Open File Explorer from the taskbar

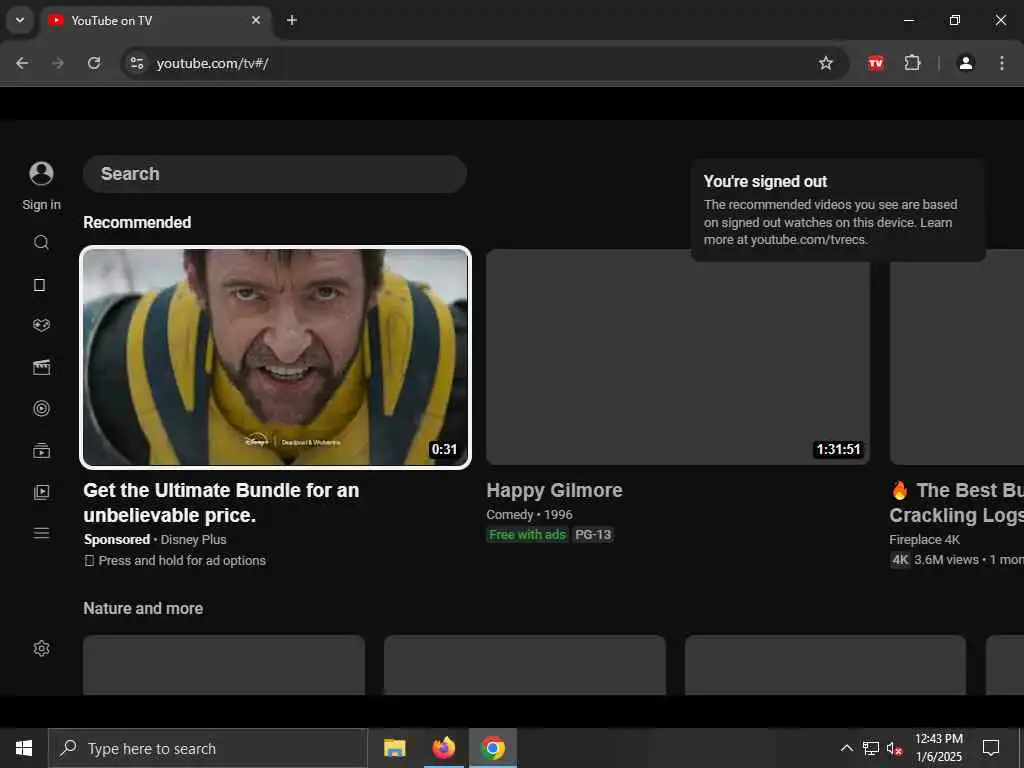pos(394,748)
